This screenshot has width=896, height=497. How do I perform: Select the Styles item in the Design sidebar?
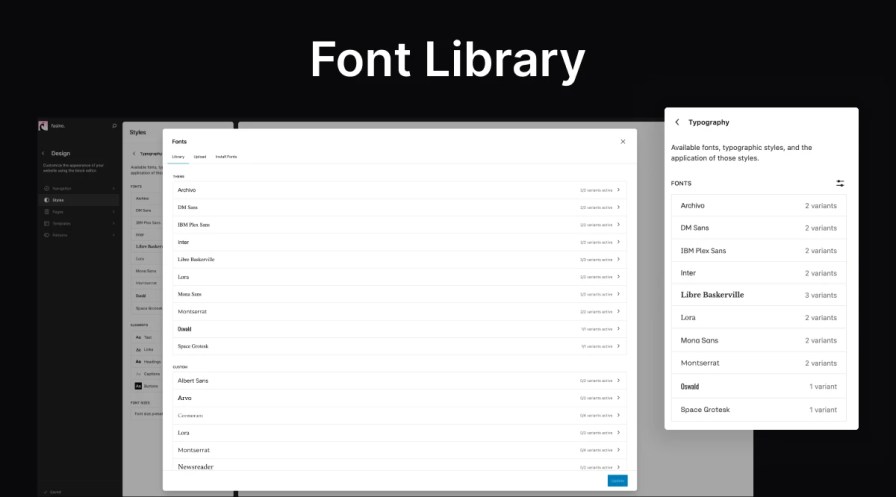pos(78,200)
